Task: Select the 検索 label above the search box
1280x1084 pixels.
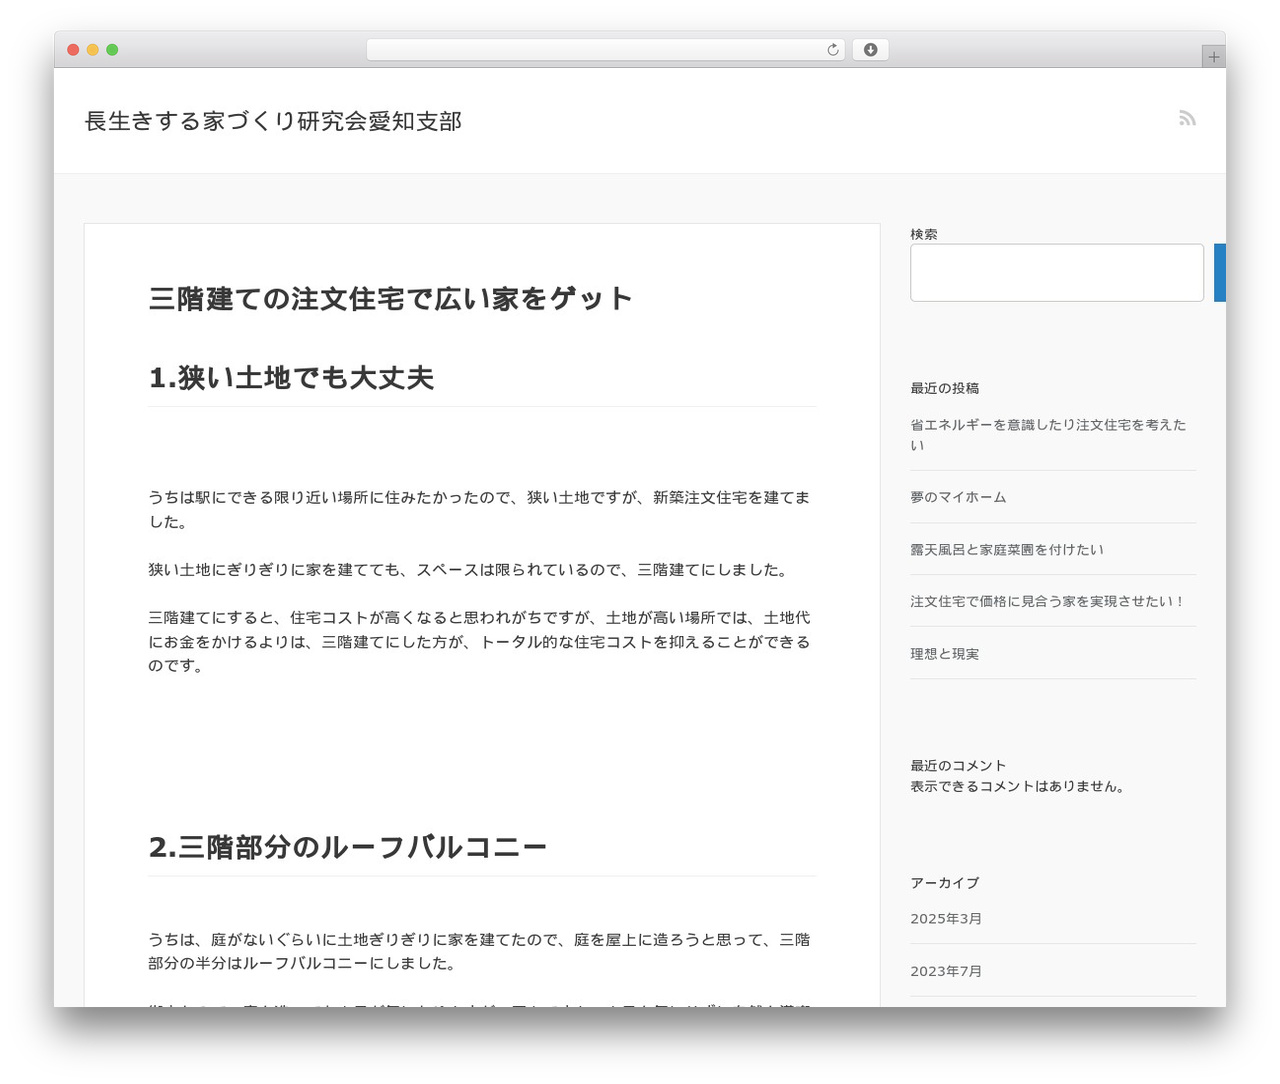Action: (924, 234)
